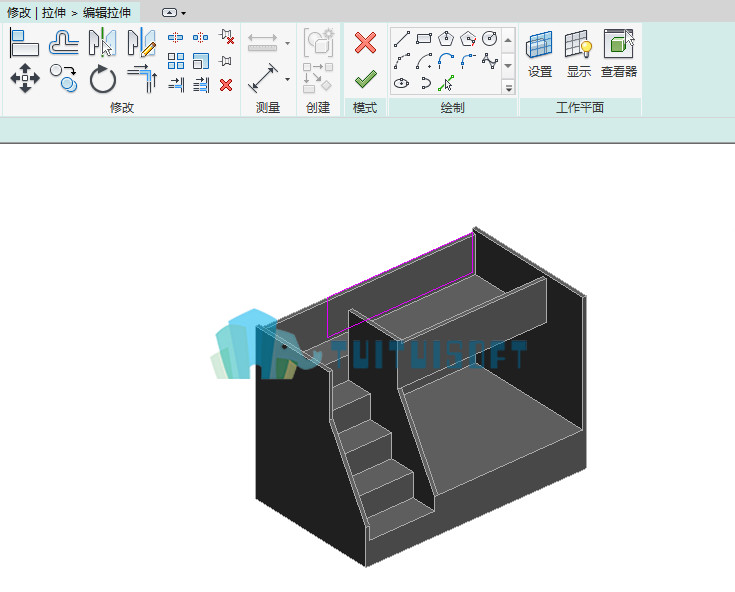Viewport: 735px width, 592px height.
Task: Open the ribbon display options dropdown arrow
Action: [x=184, y=13]
